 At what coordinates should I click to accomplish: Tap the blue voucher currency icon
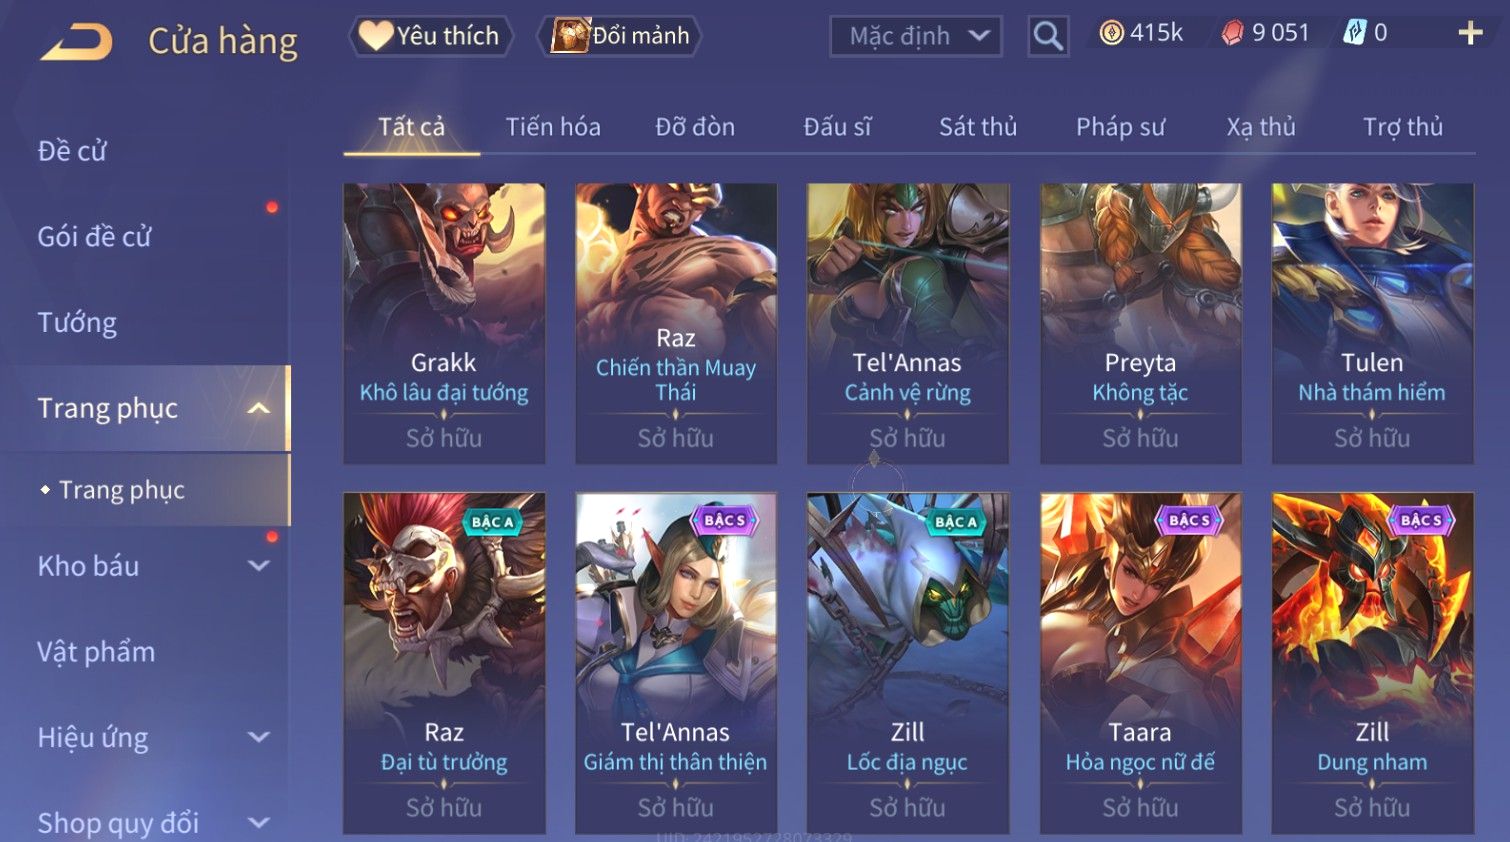[x=1354, y=33]
